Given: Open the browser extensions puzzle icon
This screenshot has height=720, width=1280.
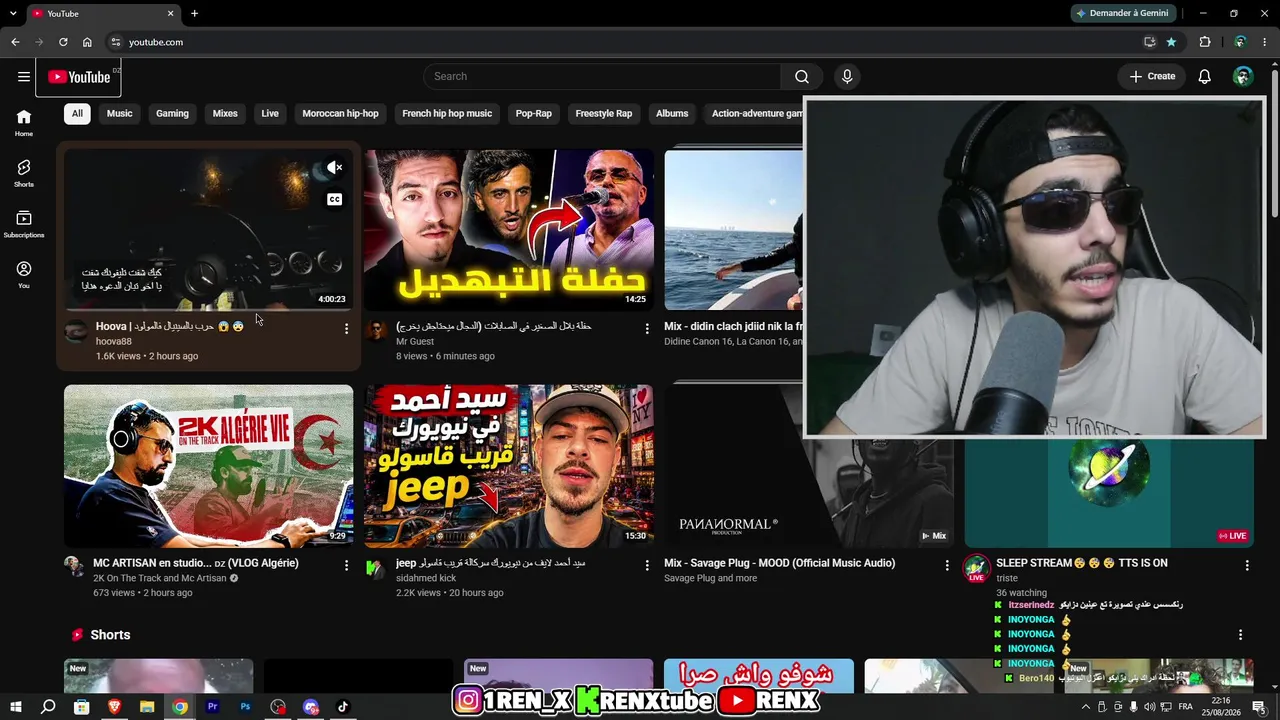Looking at the screenshot, I should [x=1205, y=42].
